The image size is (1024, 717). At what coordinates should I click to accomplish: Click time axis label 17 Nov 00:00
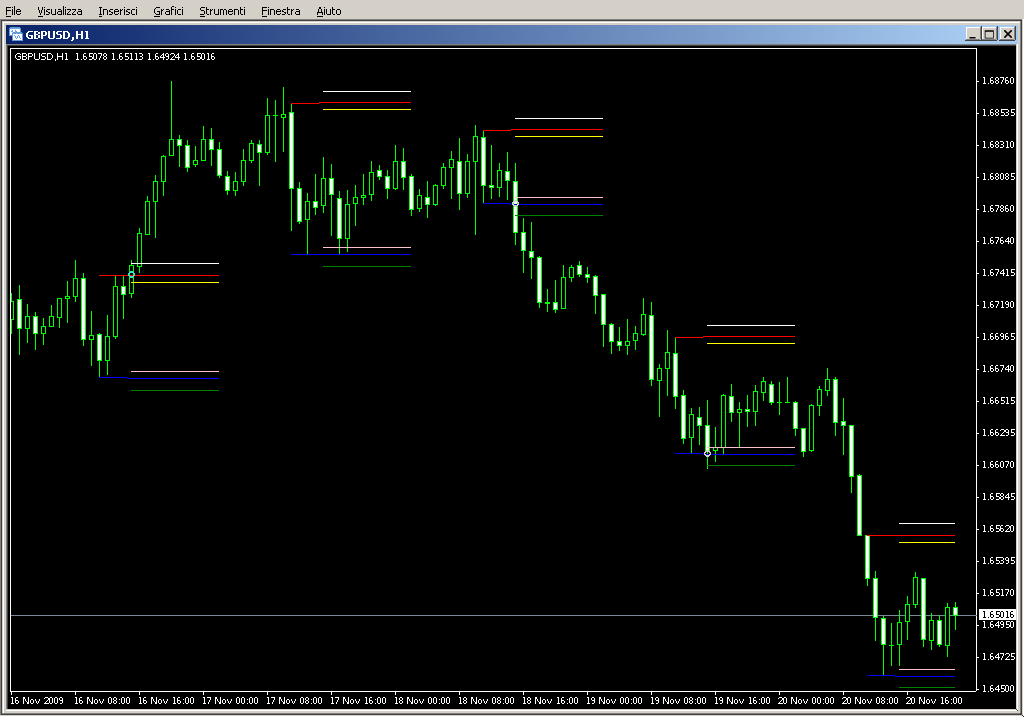click(x=231, y=701)
